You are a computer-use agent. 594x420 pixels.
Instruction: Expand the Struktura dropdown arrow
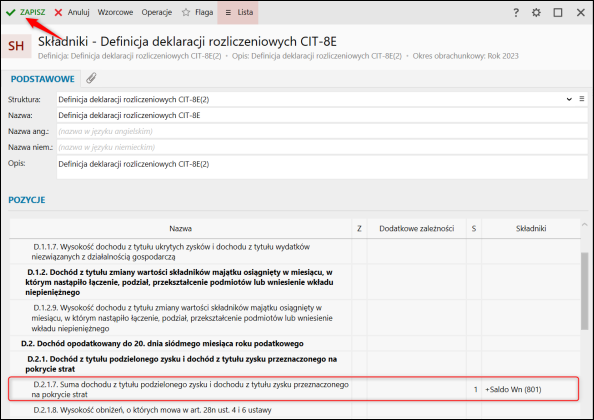tap(569, 99)
